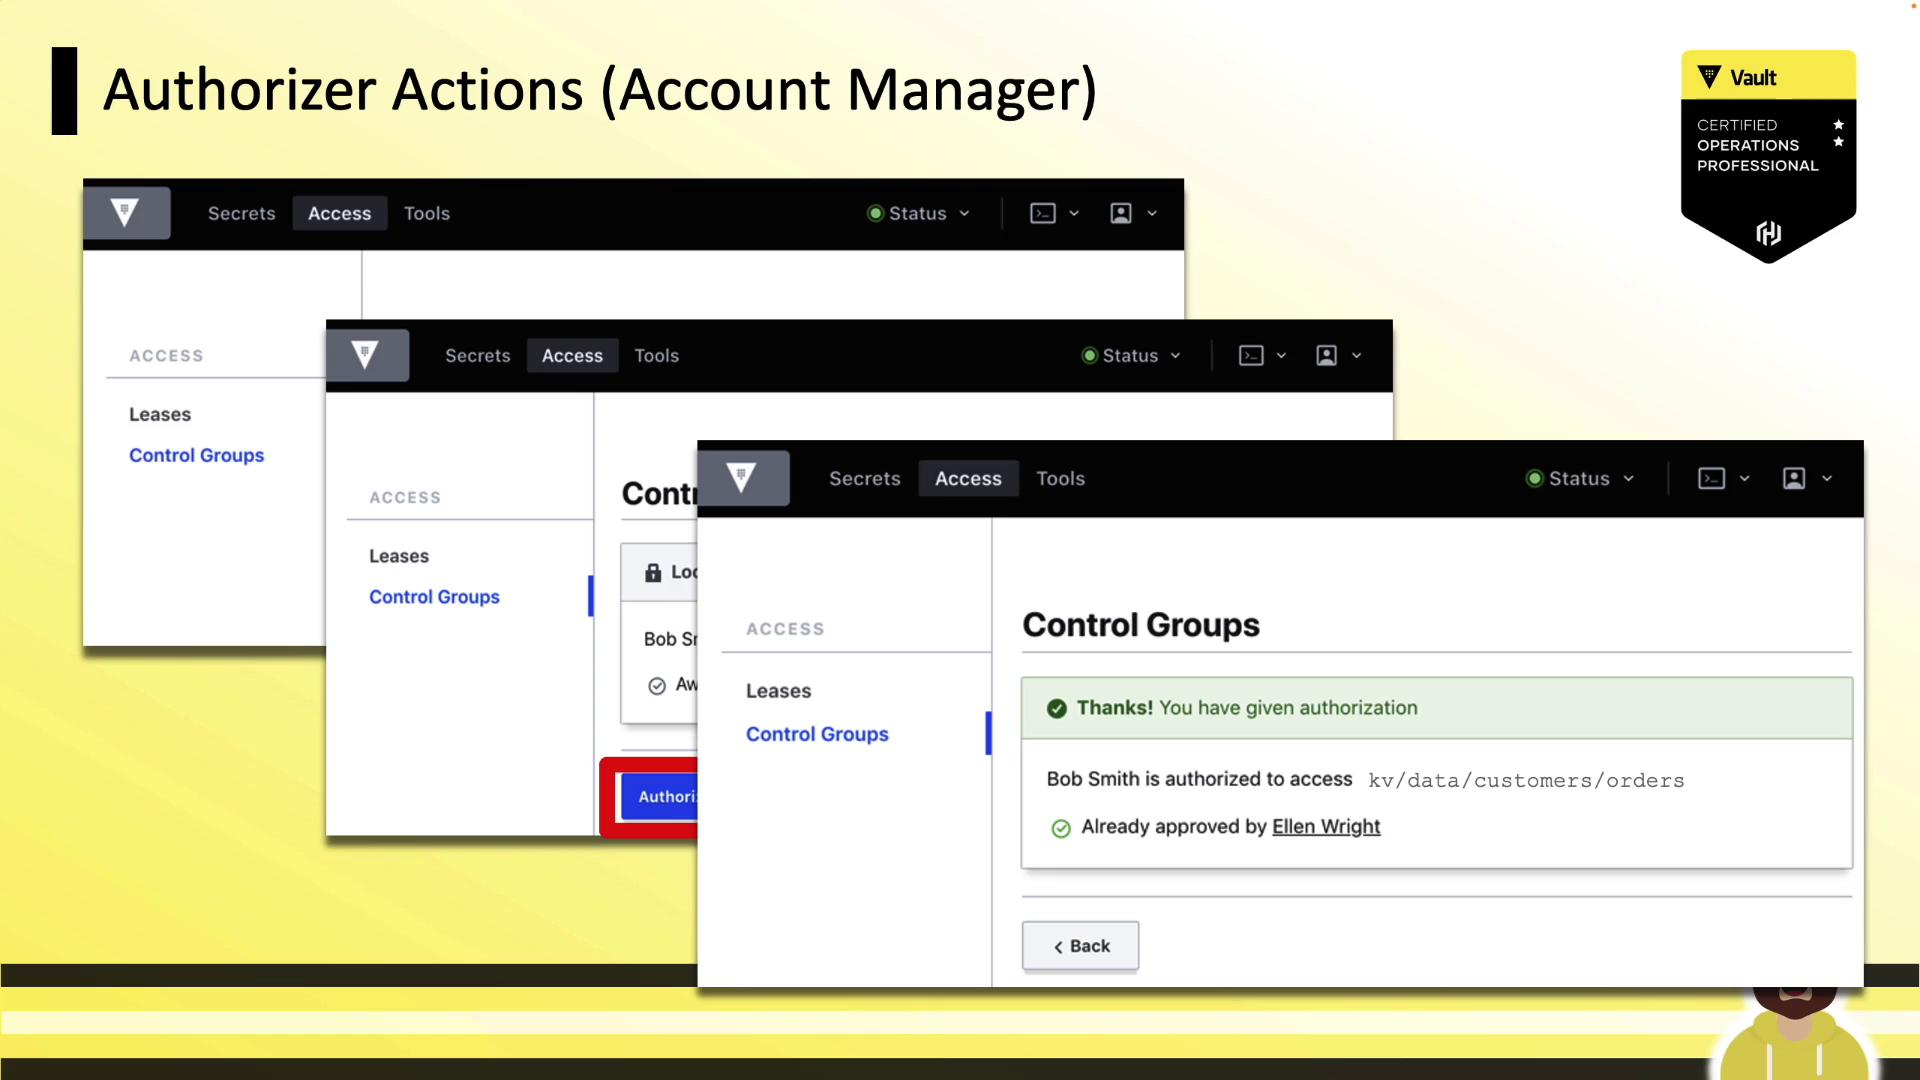Screen dimensions: 1920x1080
Task: Open the console icon in the front window
Action: coord(1711,479)
